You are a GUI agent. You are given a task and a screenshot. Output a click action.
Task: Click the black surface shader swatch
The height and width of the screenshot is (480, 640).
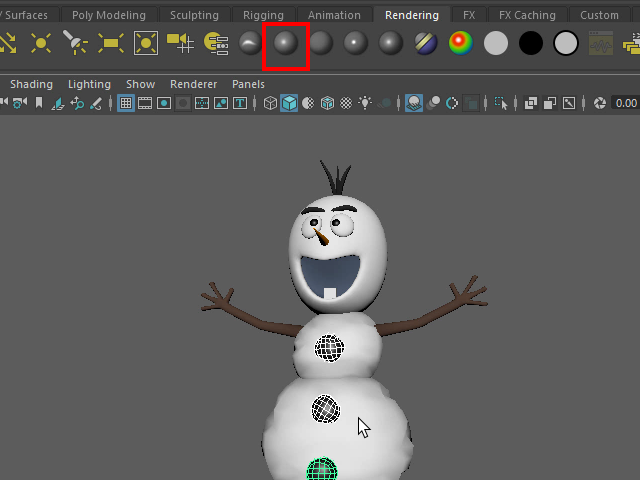pos(531,43)
